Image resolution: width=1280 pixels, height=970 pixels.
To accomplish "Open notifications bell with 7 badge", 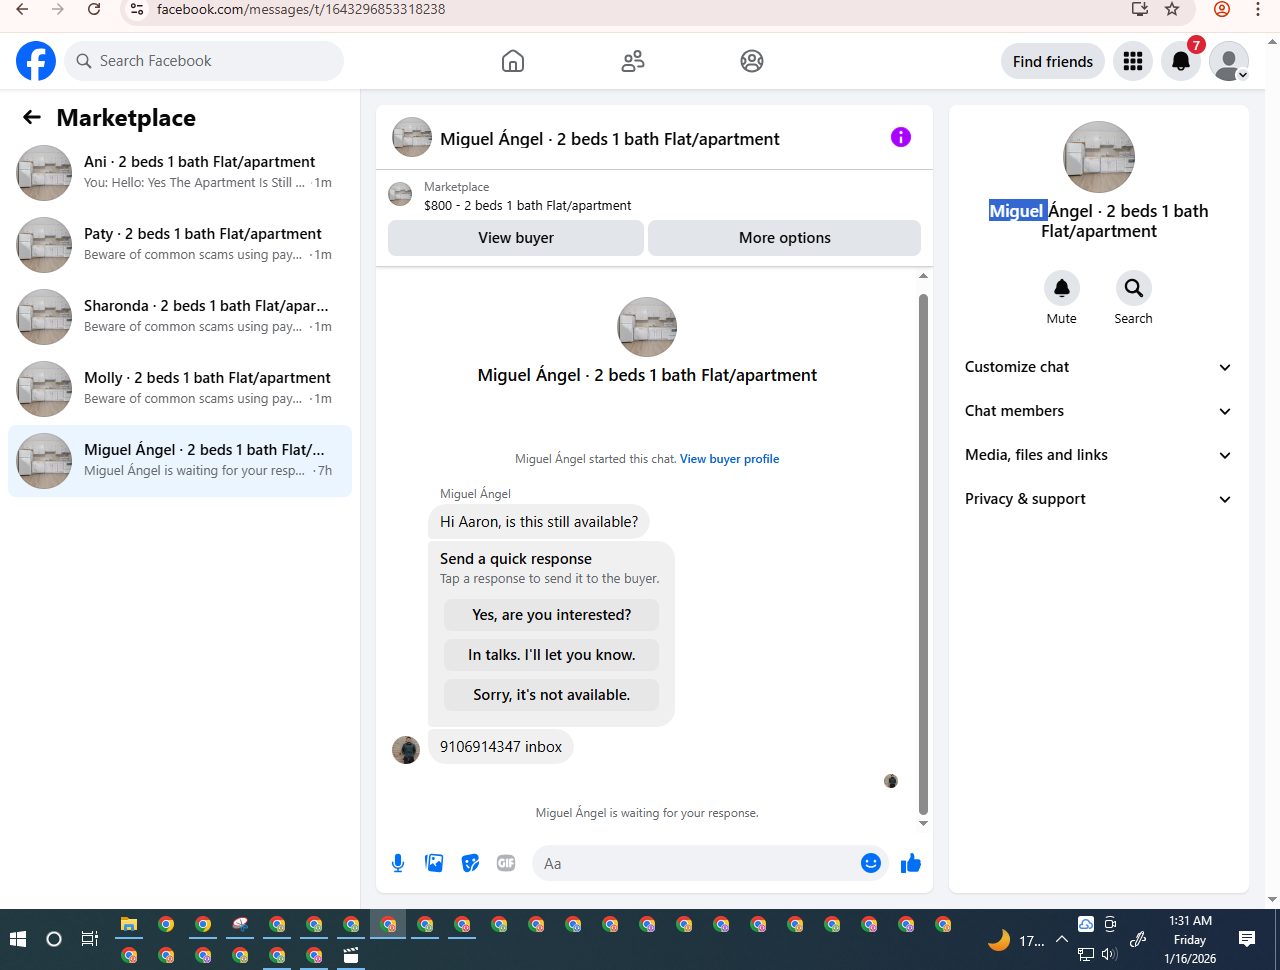I will 1181,61.
